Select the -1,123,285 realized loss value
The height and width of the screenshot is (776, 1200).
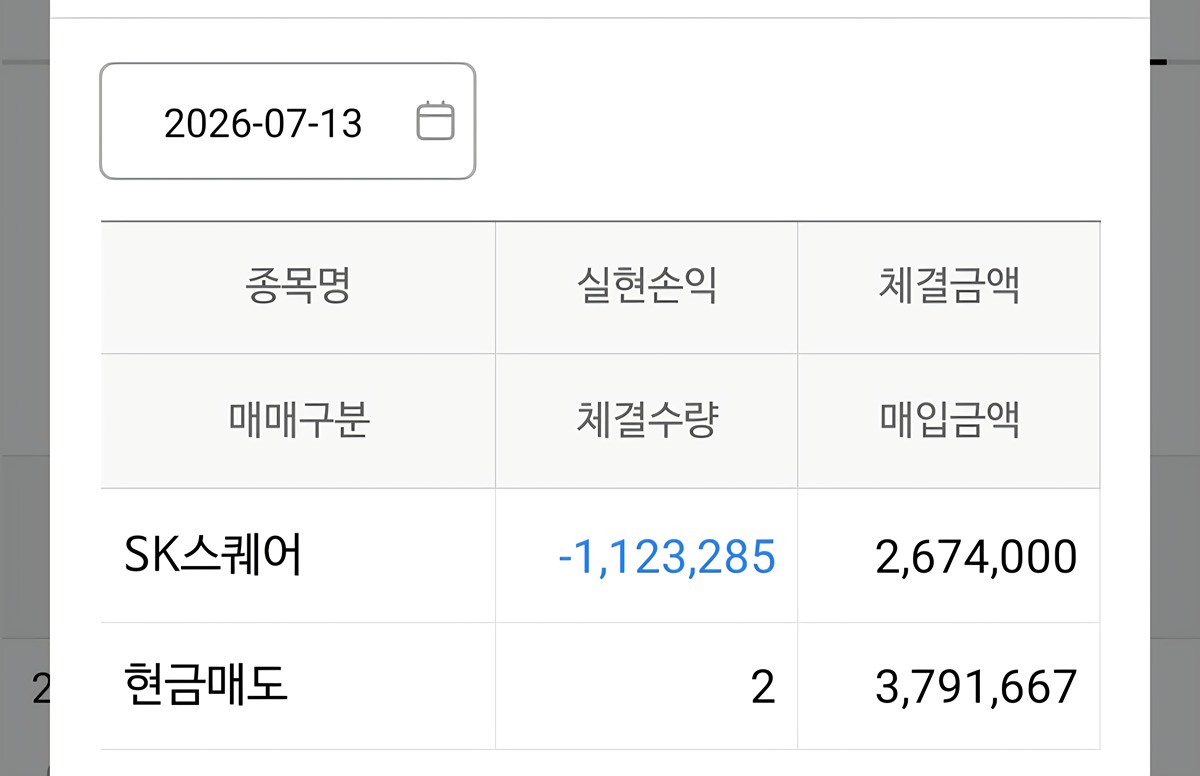666,557
